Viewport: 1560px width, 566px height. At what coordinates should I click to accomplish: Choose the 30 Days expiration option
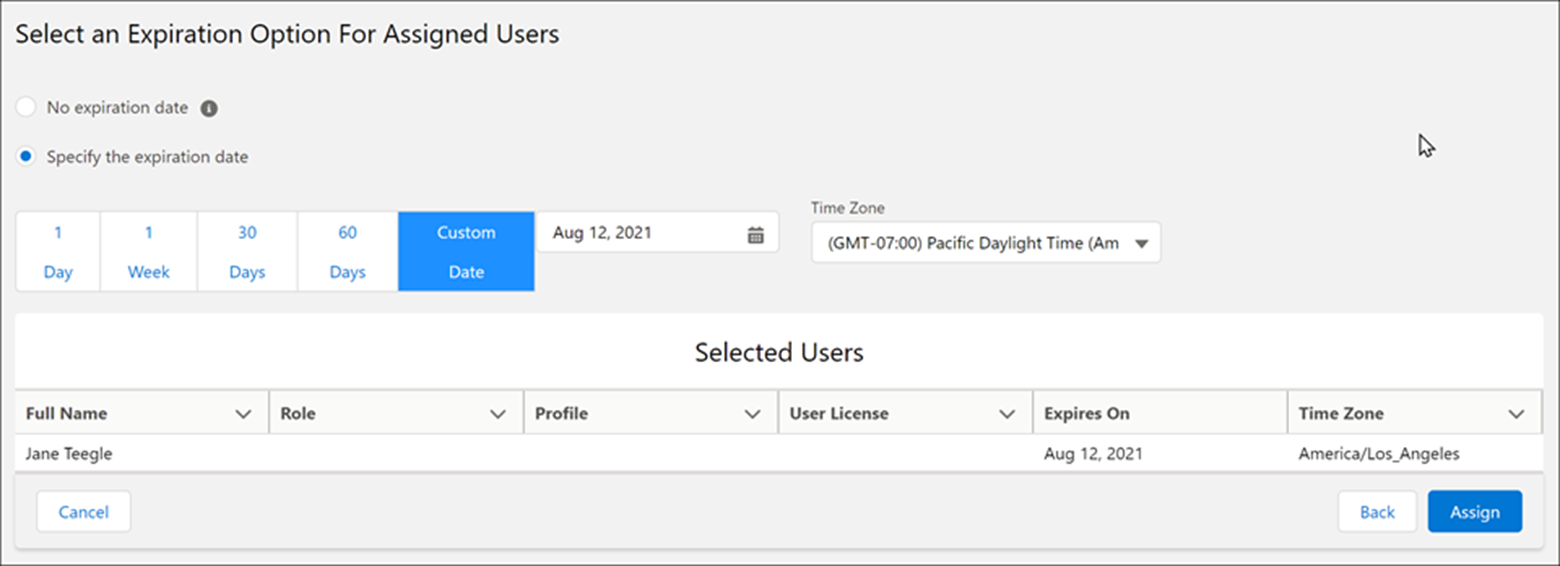click(247, 252)
